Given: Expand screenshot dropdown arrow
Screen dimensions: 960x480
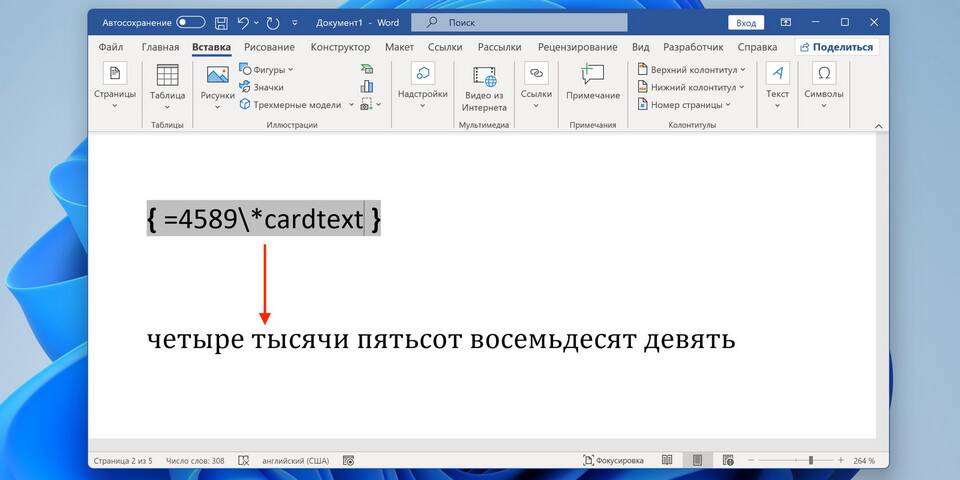Looking at the screenshot, I should 378,104.
